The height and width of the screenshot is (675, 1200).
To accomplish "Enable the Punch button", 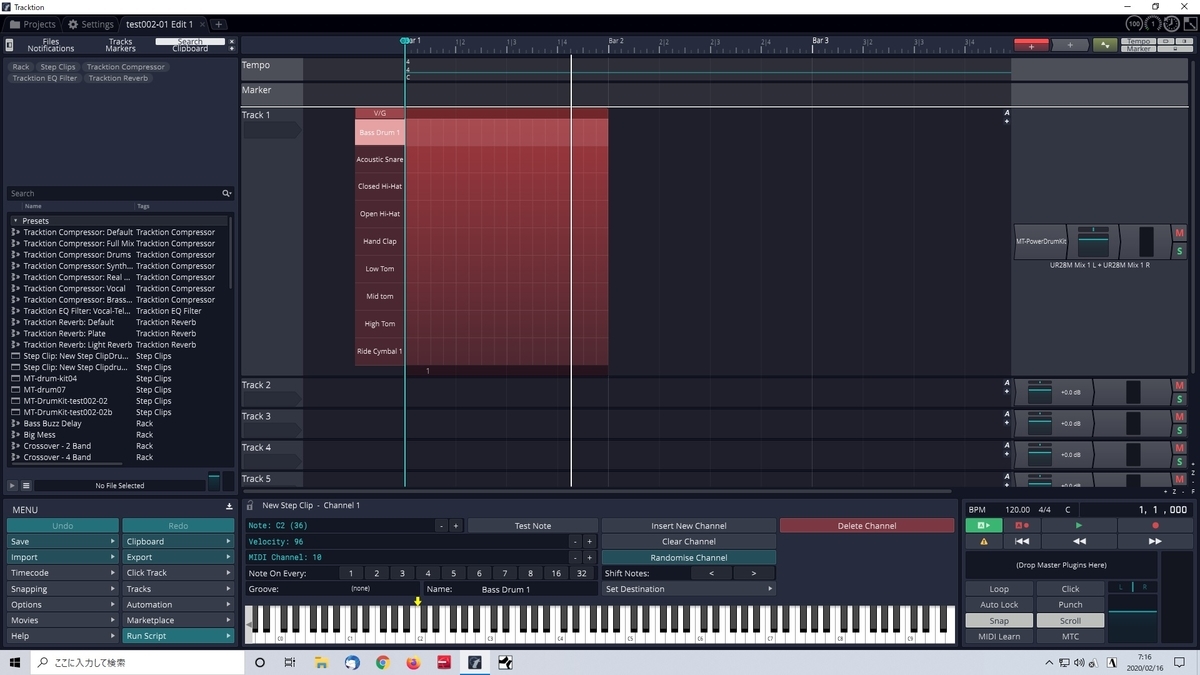I will point(1070,604).
